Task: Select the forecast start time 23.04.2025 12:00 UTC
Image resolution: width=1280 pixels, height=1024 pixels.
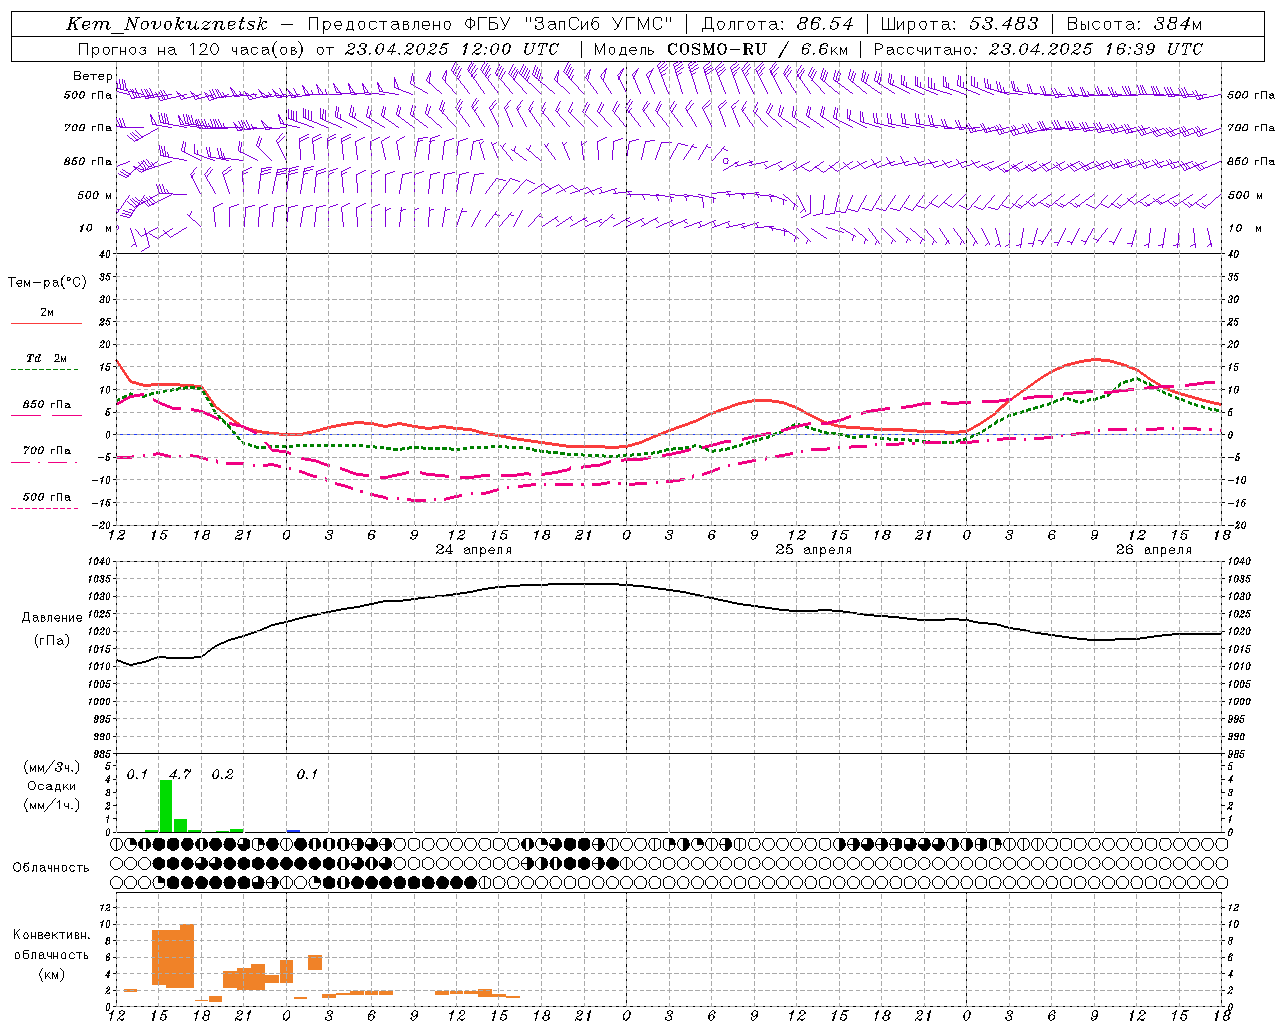Action: 451,49
